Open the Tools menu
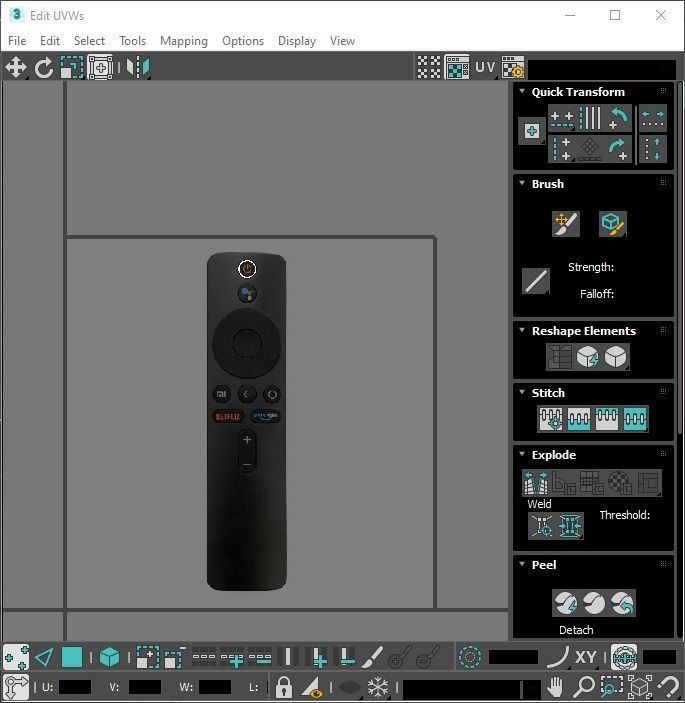Image resolution: width=685 pixels, height=703 pixels. pyautogui.click(x=133, y=41)
